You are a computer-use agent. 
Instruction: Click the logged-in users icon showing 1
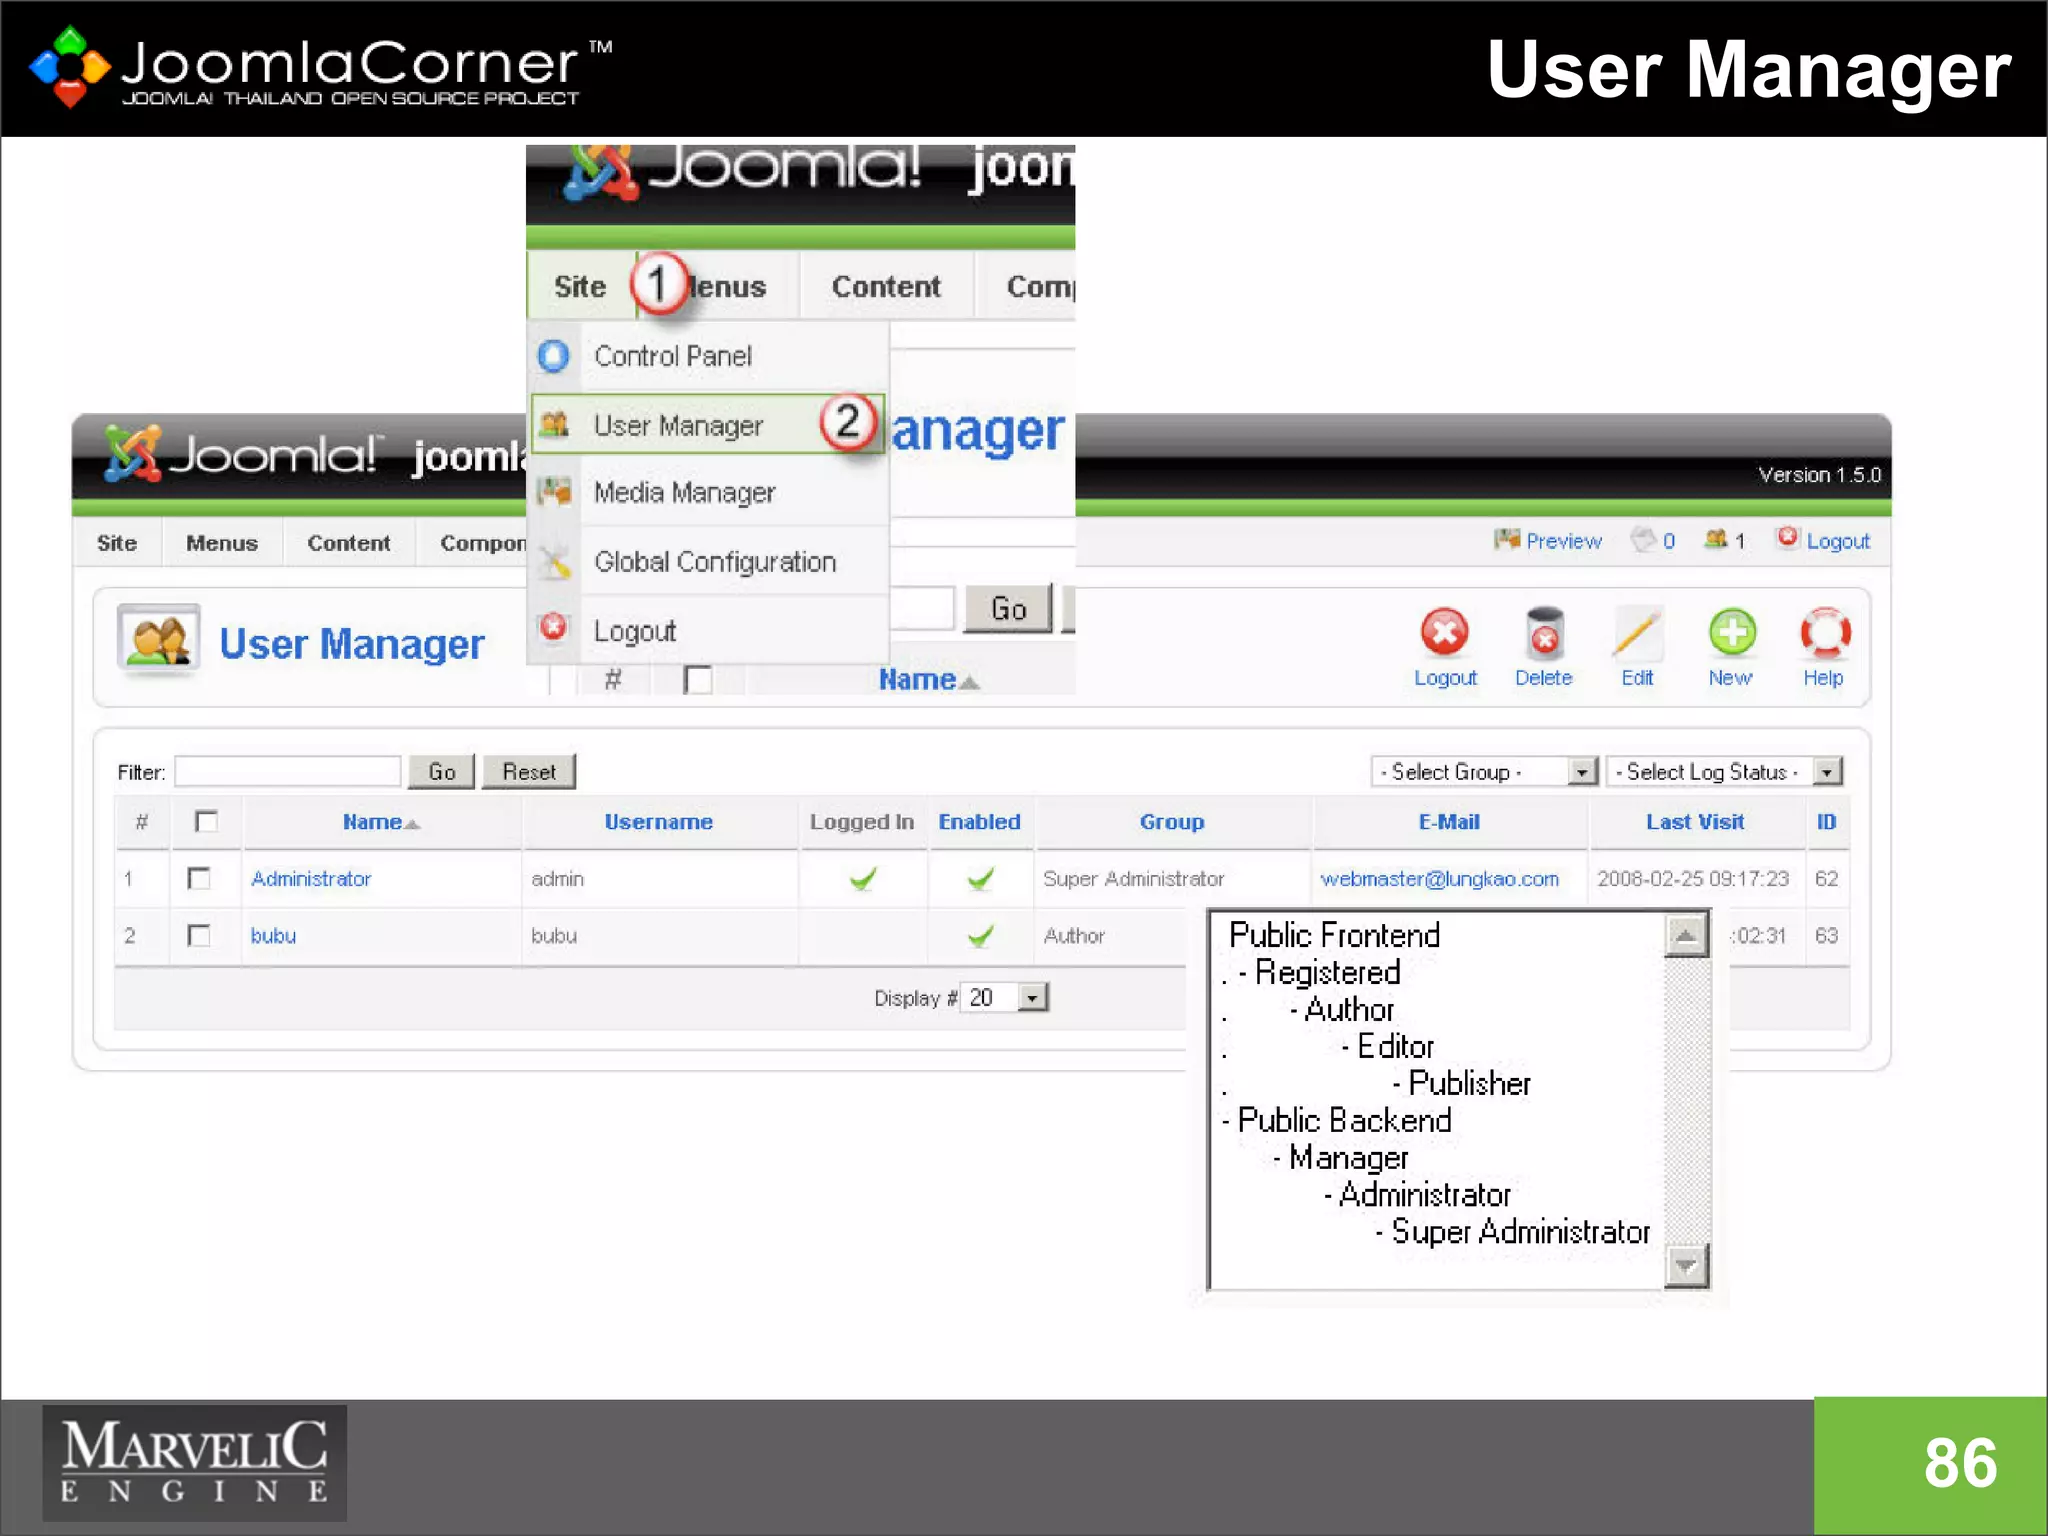1716,540
